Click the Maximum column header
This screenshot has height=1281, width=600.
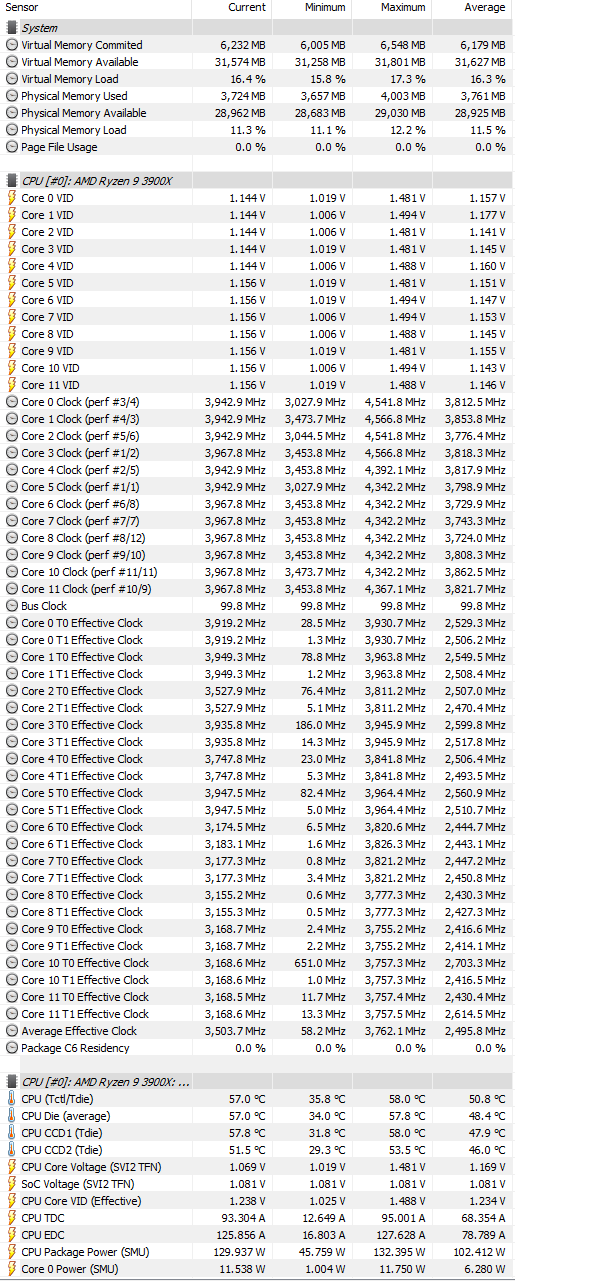(403, 7)
